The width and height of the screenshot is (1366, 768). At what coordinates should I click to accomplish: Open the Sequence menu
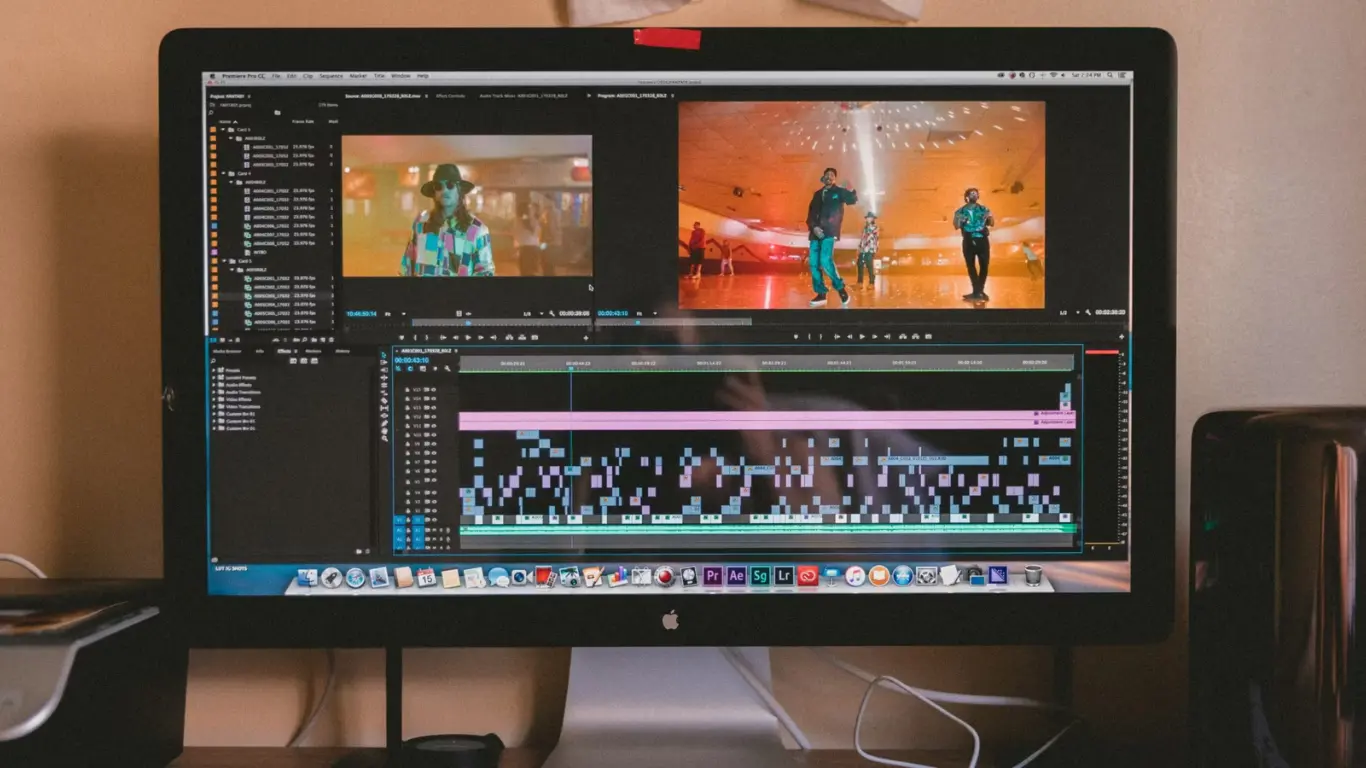331,76
